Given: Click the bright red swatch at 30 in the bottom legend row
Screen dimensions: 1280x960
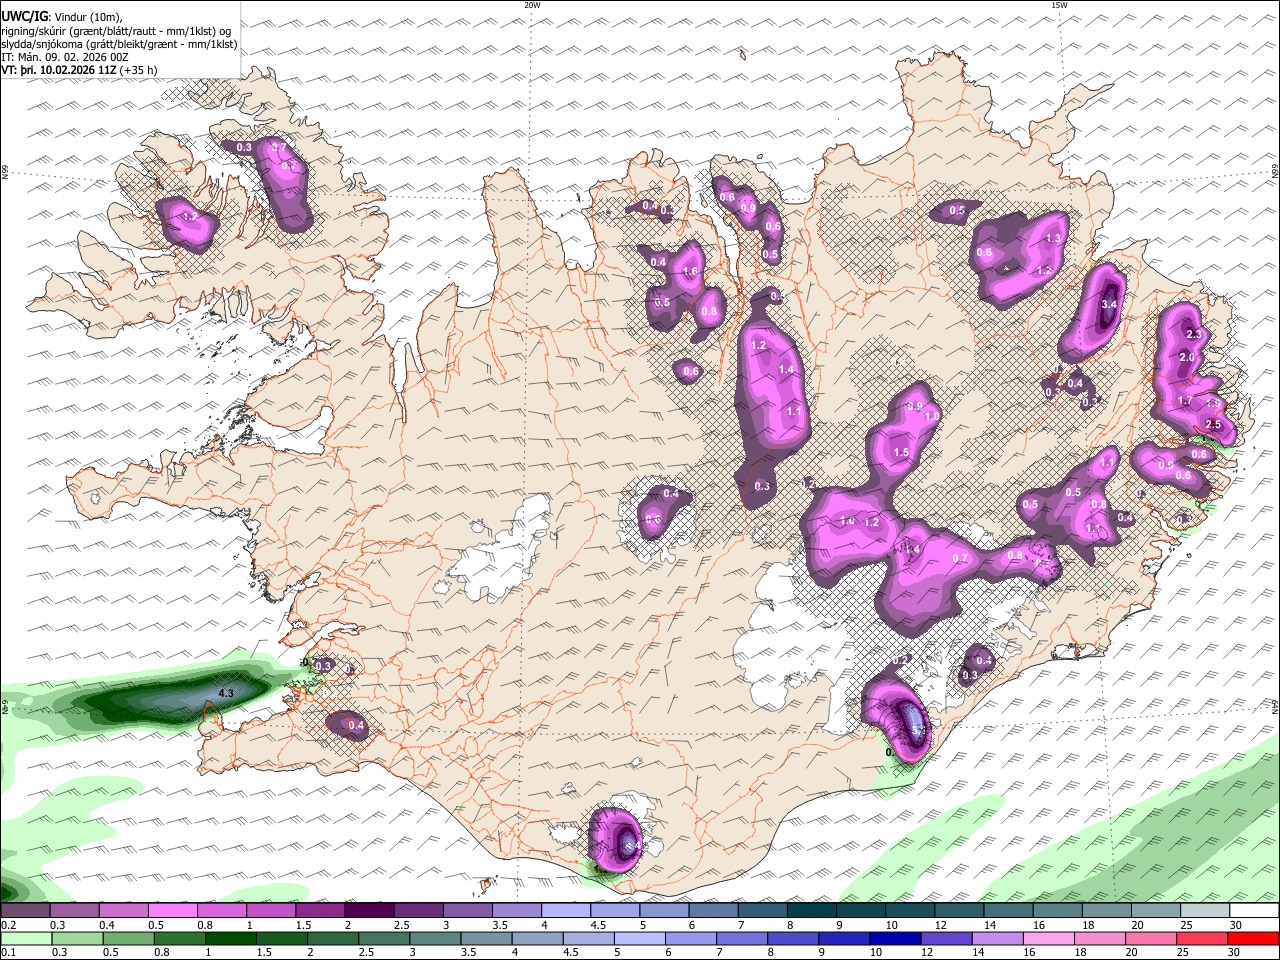Looking at the screenshot, I should click(x=1253, y=939).
